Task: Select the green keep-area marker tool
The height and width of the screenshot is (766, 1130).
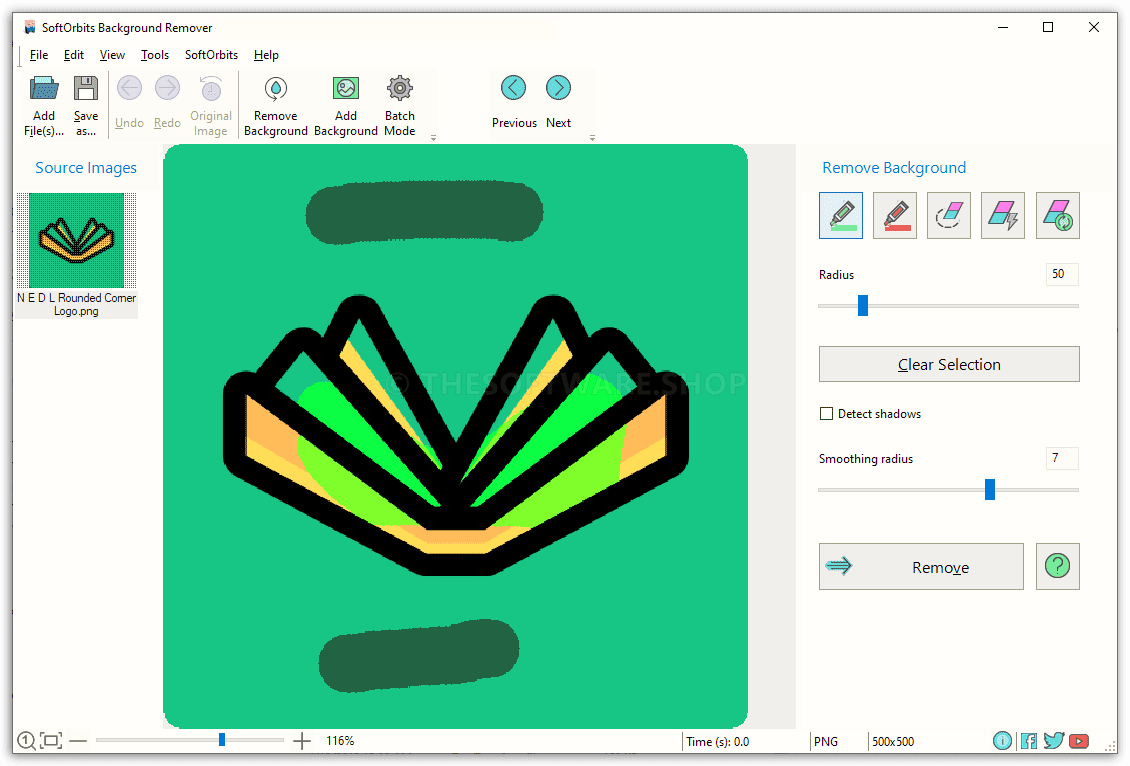Action: [841, 215]
